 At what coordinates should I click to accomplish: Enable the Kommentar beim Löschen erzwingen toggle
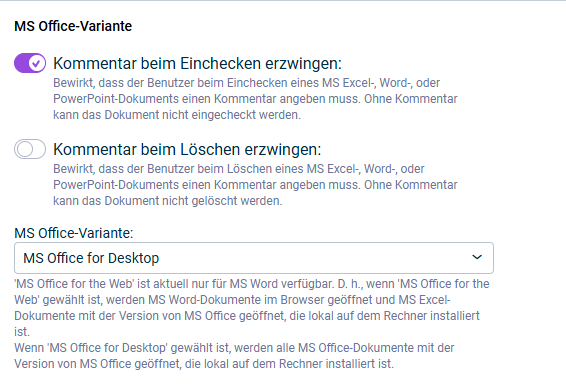point(30,149)
